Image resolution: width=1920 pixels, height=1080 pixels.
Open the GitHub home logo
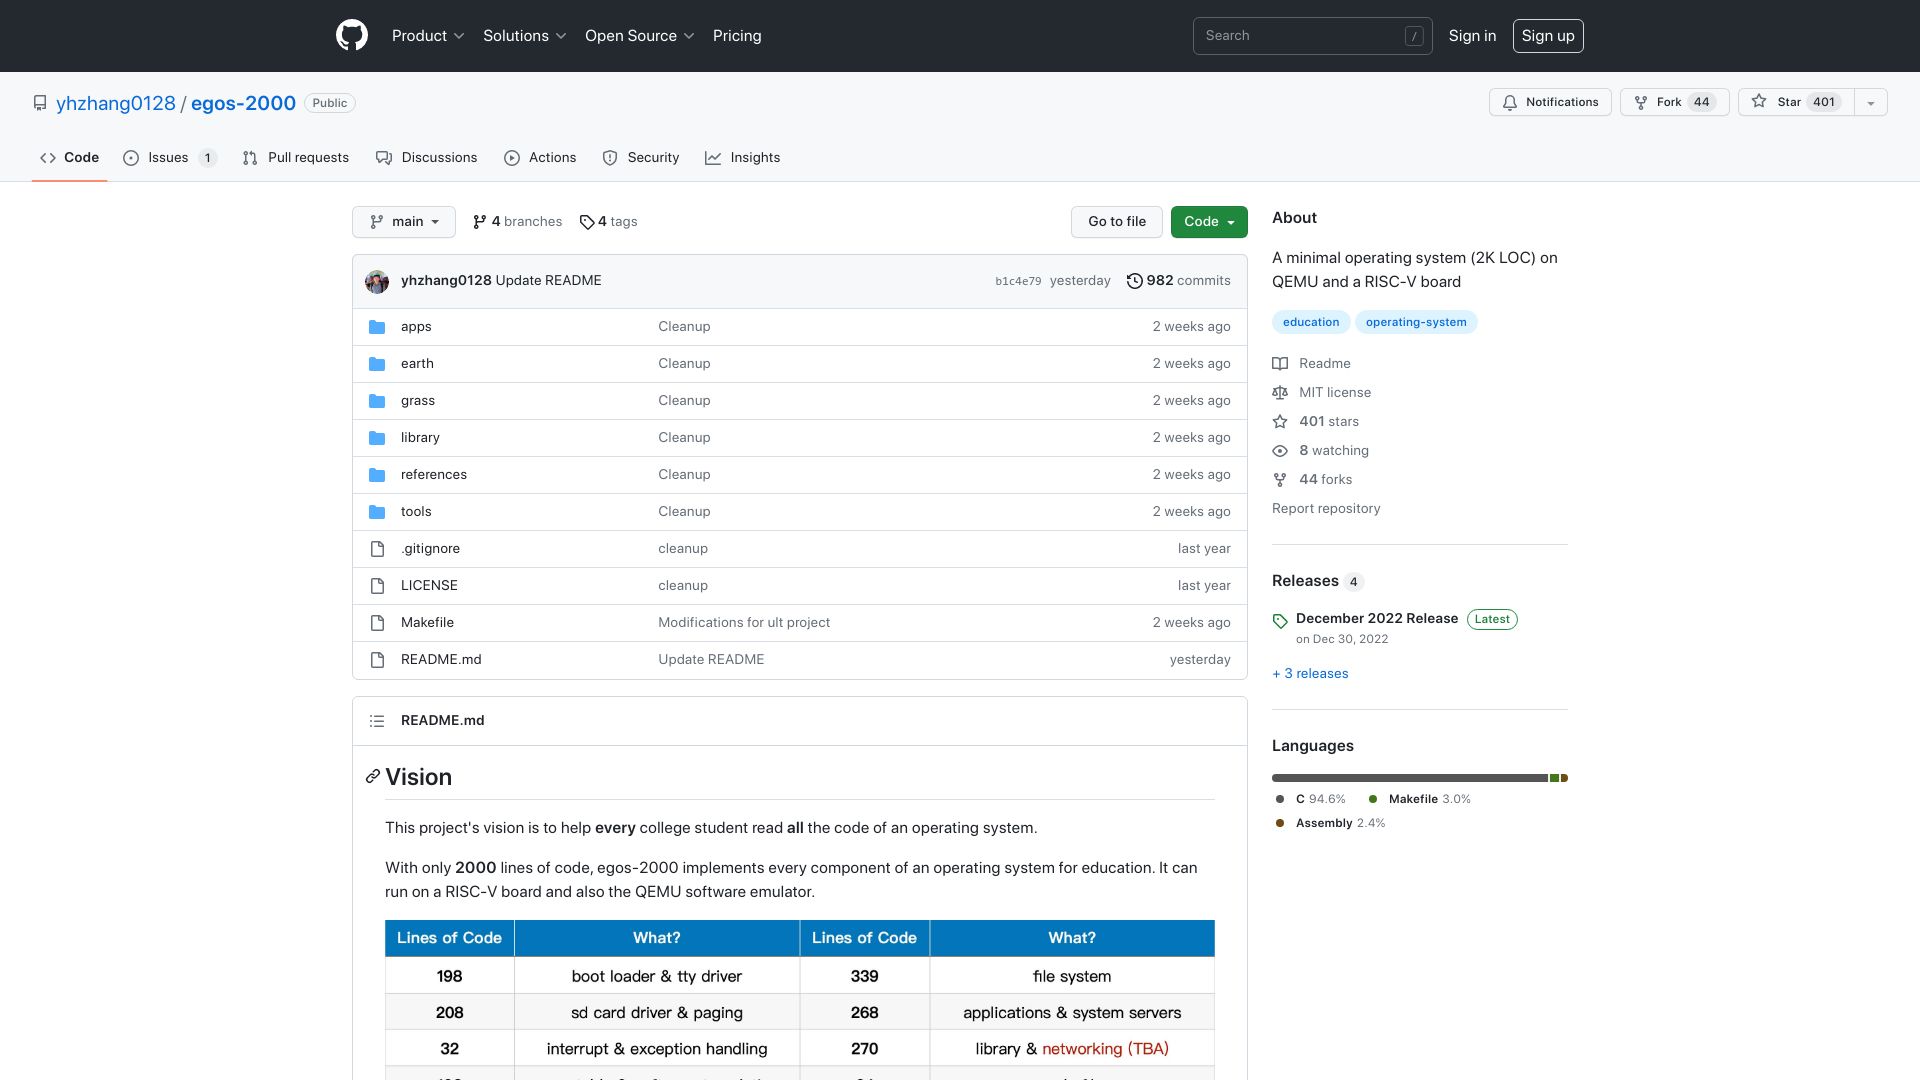pyautogui.click(x=352, y=36)
